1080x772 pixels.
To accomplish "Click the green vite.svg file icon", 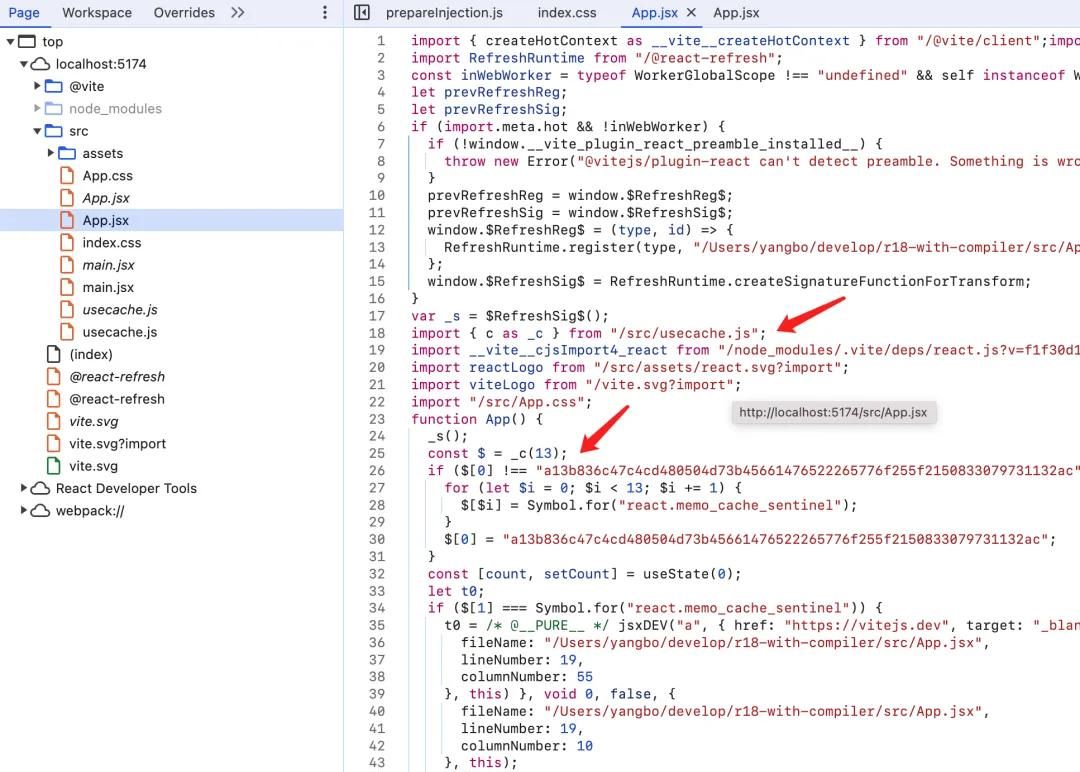I will (x=53, y=466).
